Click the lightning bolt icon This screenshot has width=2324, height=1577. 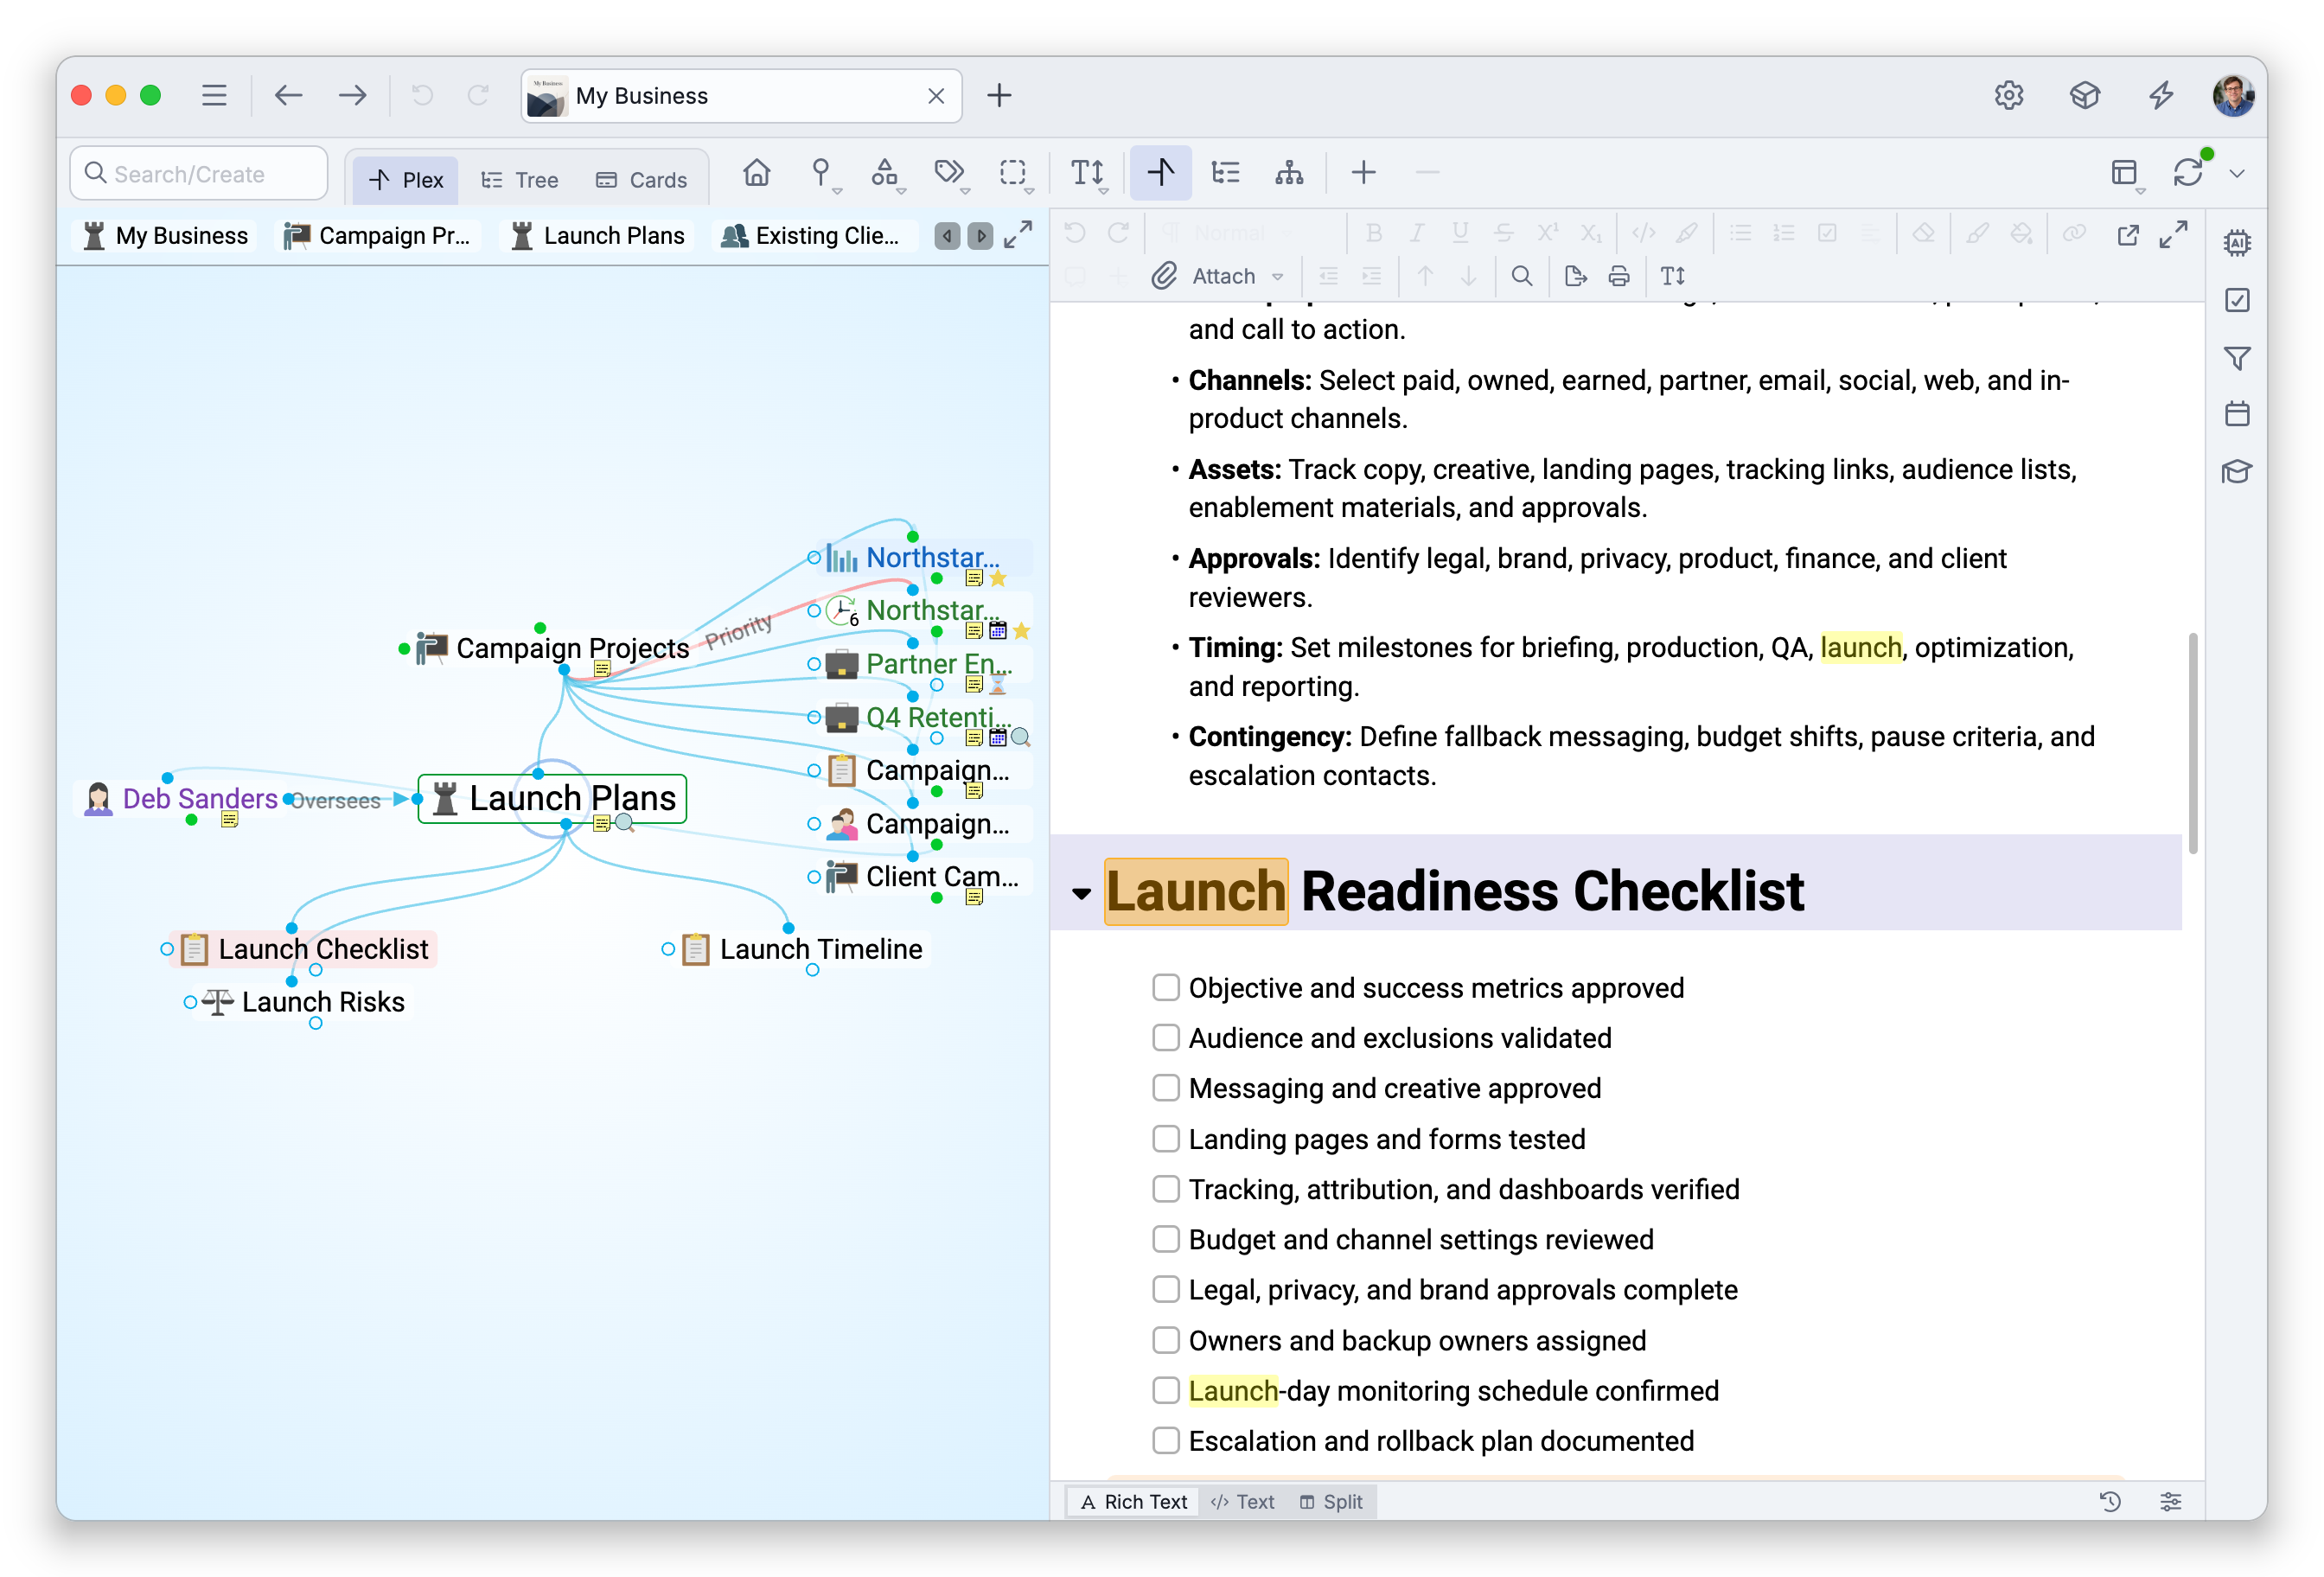(x=2162, y=95)
